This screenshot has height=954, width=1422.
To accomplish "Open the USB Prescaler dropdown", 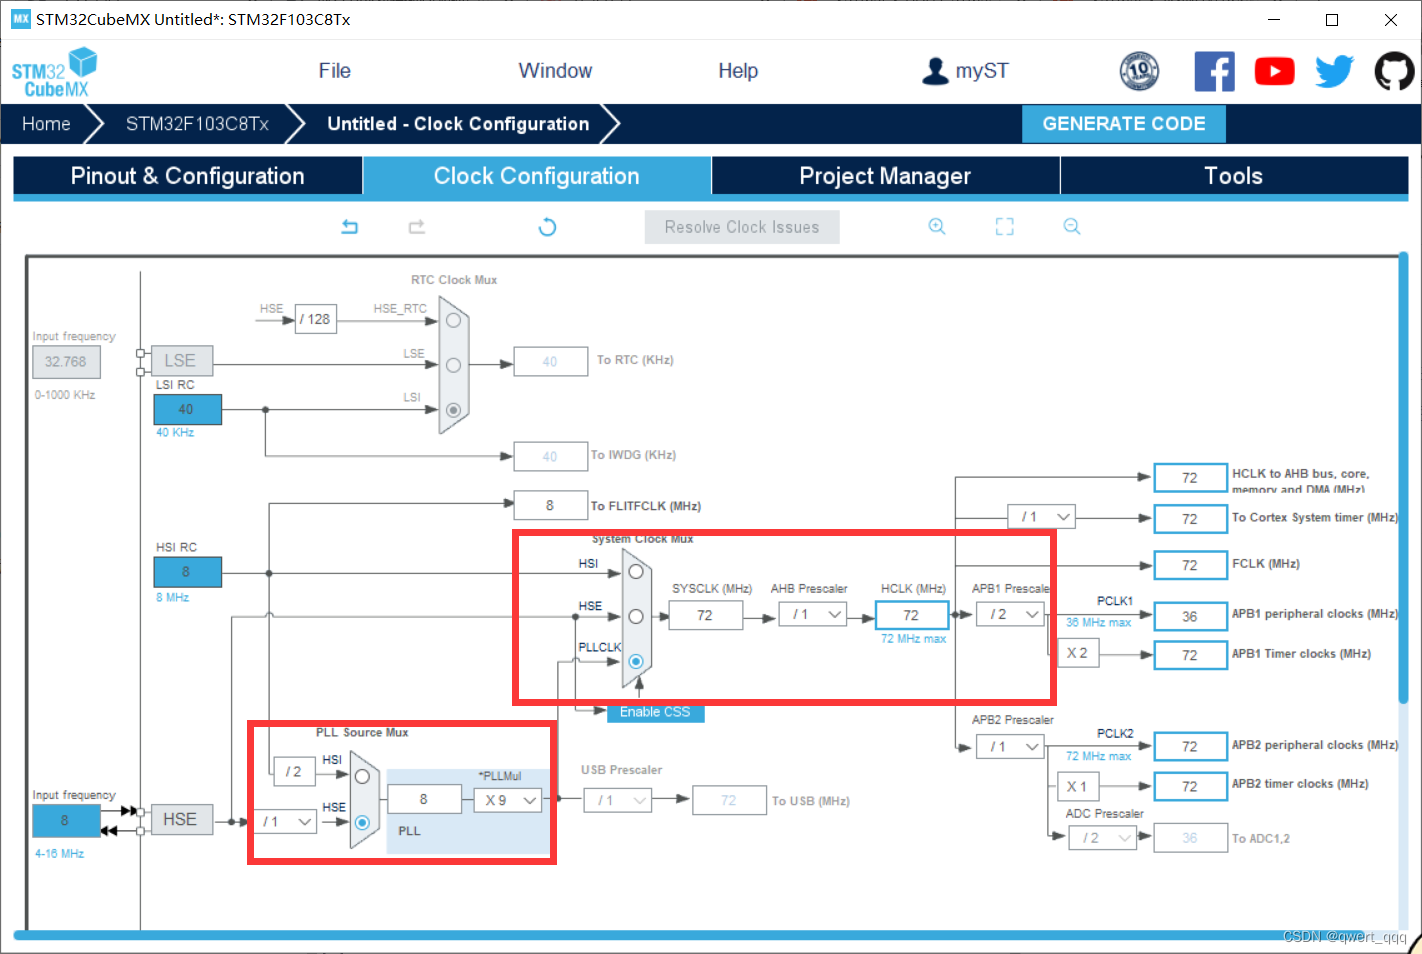I will pos(618,800).
